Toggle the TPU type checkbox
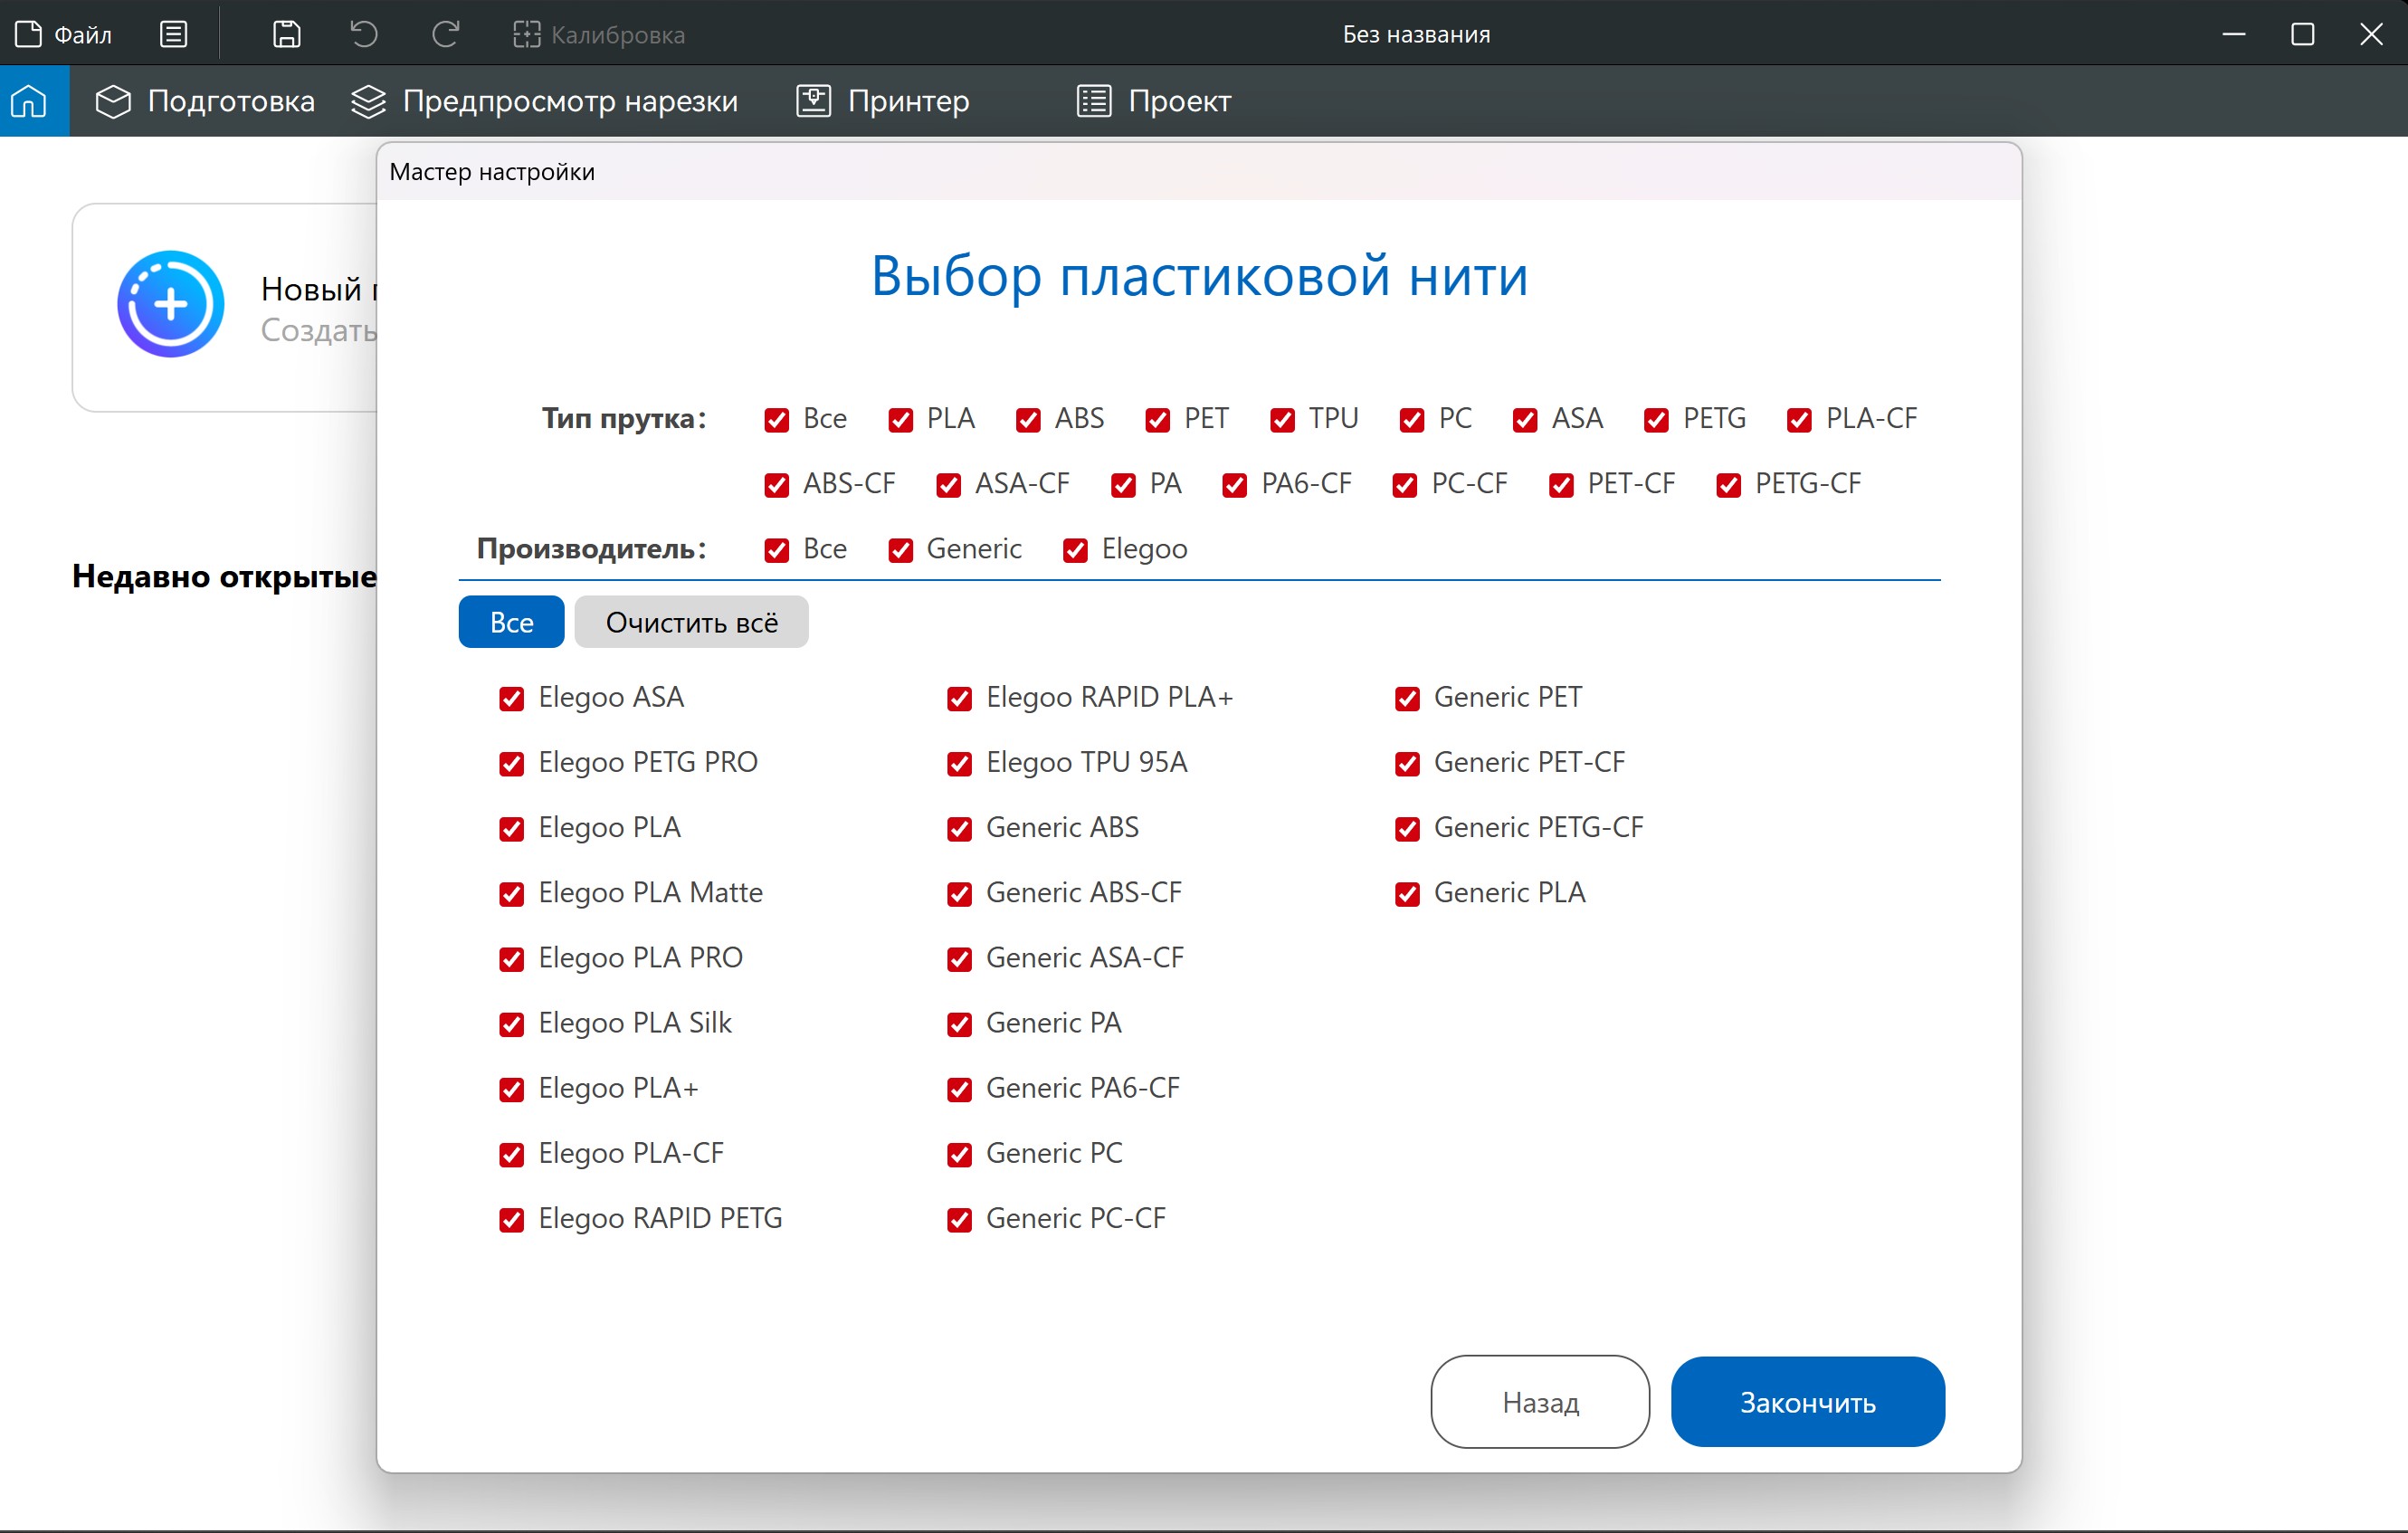Viewport: 2408px width, 1533px height. [x=1282, y=420]
